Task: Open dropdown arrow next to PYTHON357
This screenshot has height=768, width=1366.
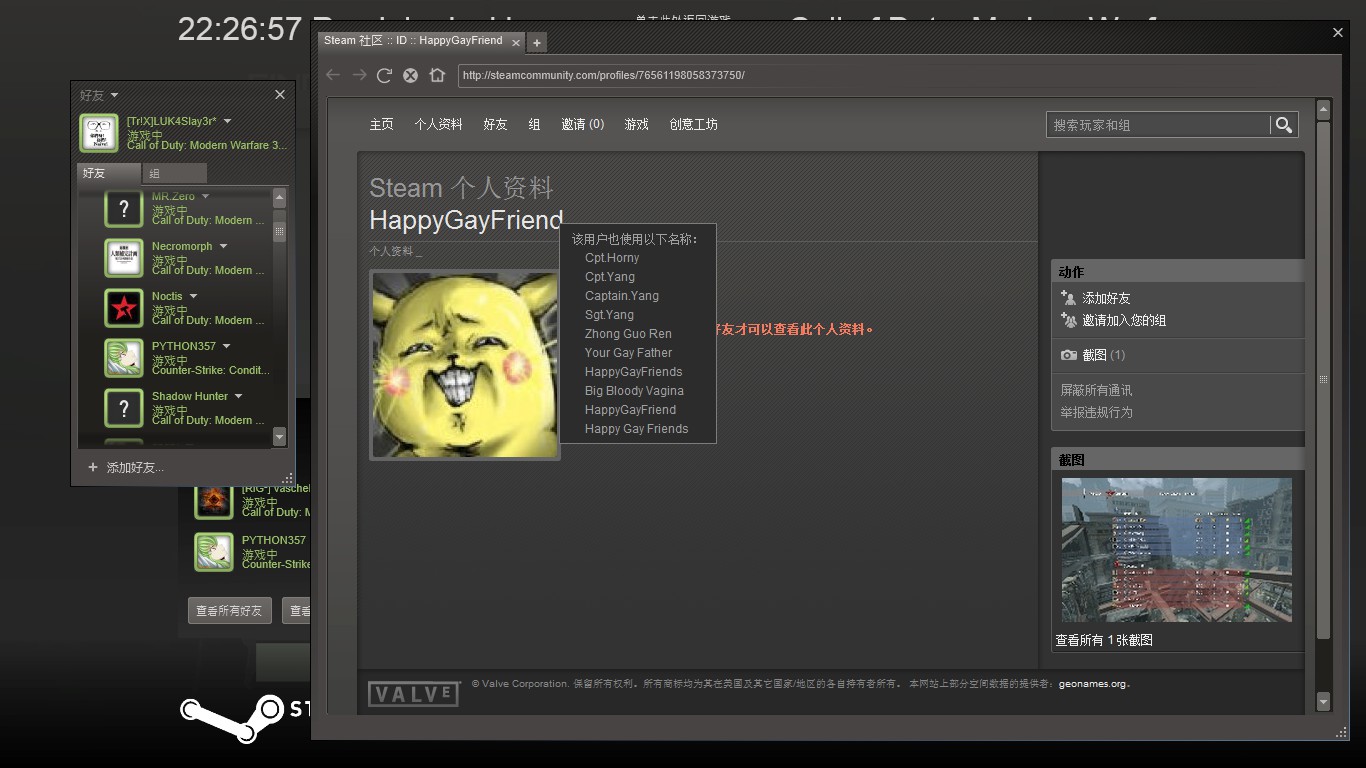Action: 227,346
